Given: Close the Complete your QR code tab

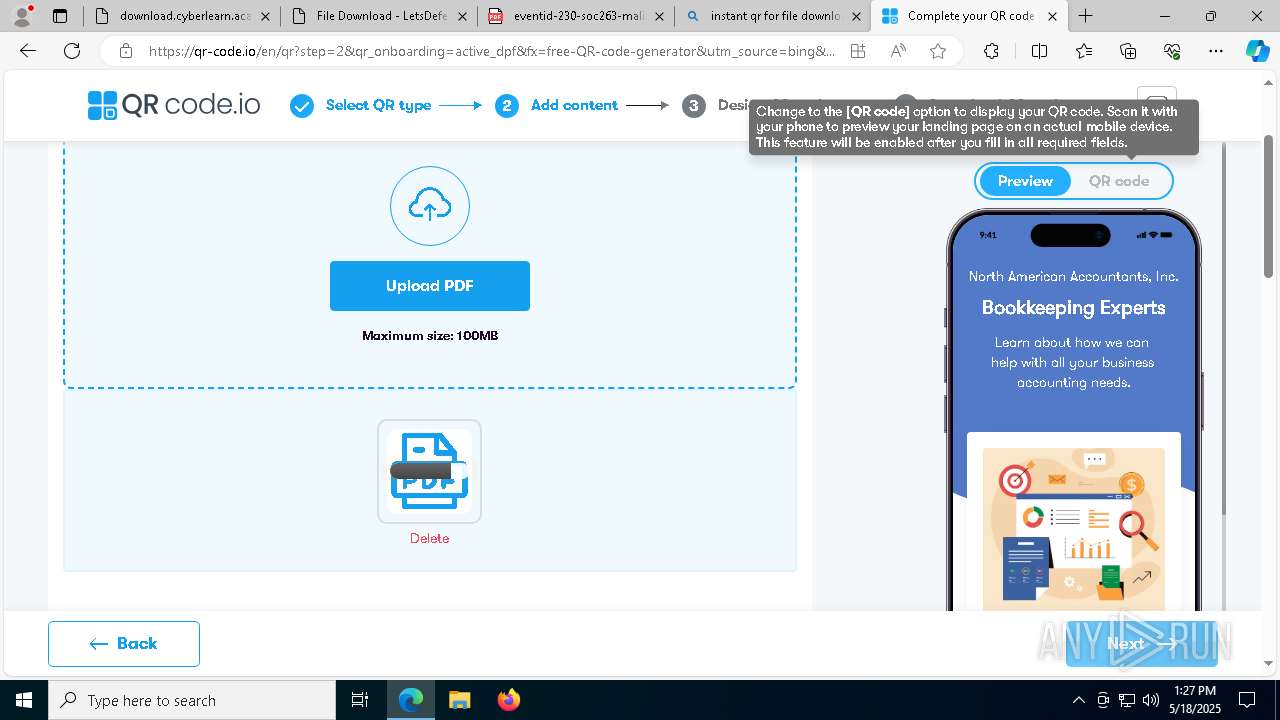Looking at the screenshot, I should tap(1052, 16).
